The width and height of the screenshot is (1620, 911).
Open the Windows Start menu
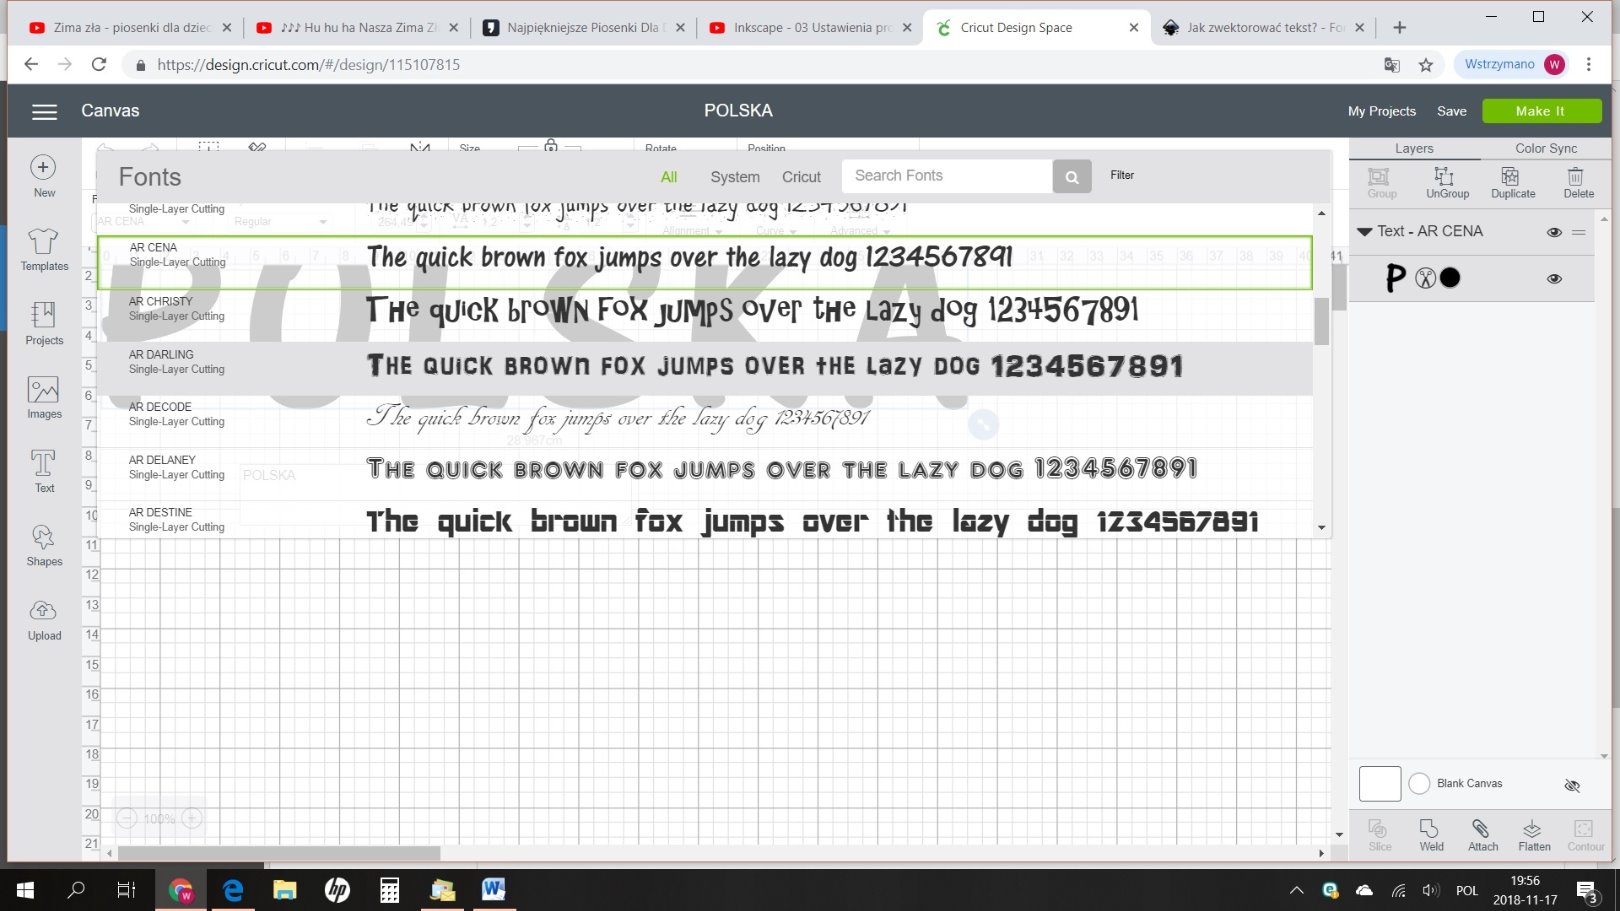click(x=25, y=889)
